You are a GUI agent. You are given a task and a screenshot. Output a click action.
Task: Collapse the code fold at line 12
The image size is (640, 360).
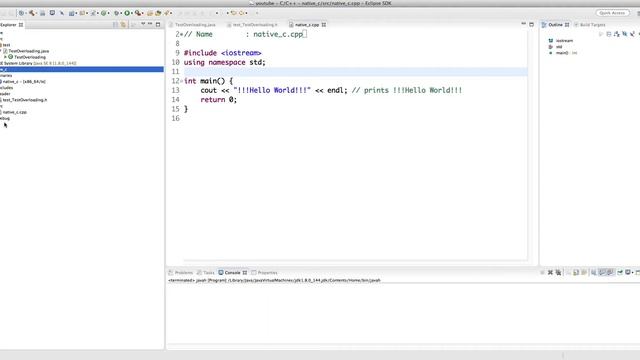(x=182, y=81)
